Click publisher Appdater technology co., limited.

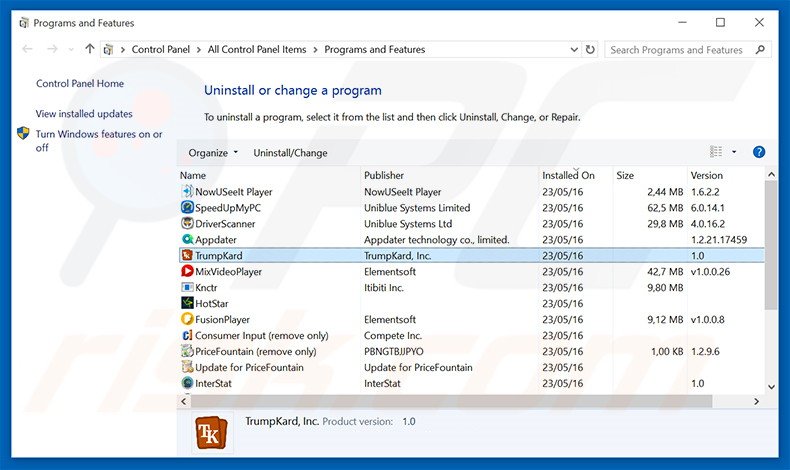437,240
